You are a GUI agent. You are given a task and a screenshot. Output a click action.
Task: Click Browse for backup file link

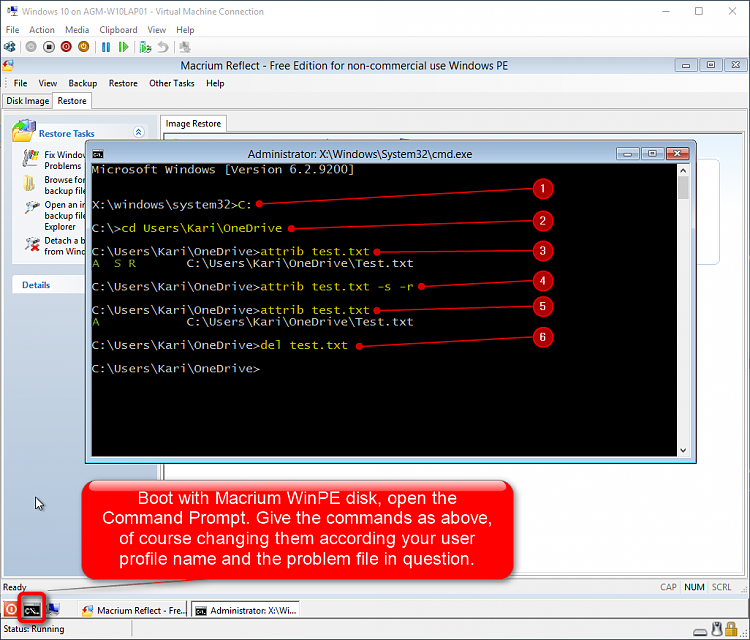tap(64, 185)
